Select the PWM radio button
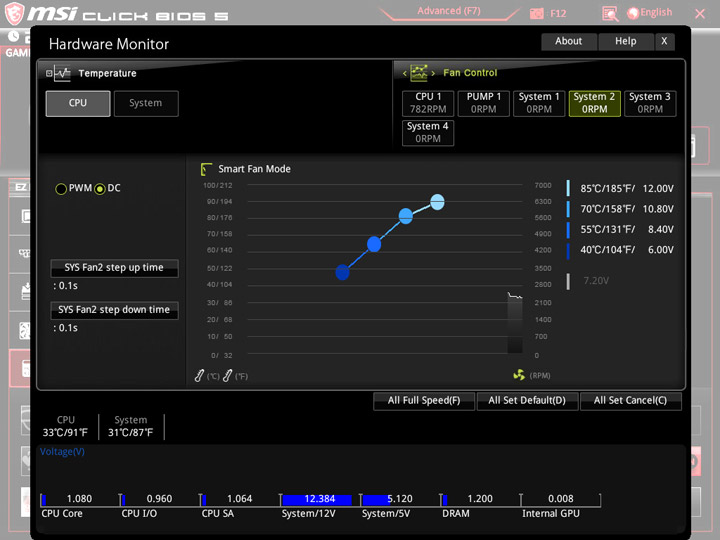 click(61, 189)
